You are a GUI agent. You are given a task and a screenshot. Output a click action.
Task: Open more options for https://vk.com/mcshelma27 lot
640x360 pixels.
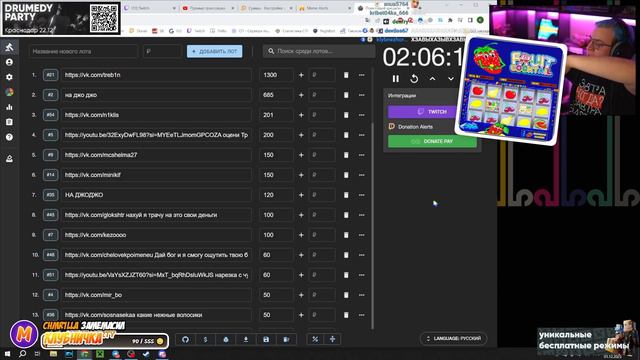point(362,155)
